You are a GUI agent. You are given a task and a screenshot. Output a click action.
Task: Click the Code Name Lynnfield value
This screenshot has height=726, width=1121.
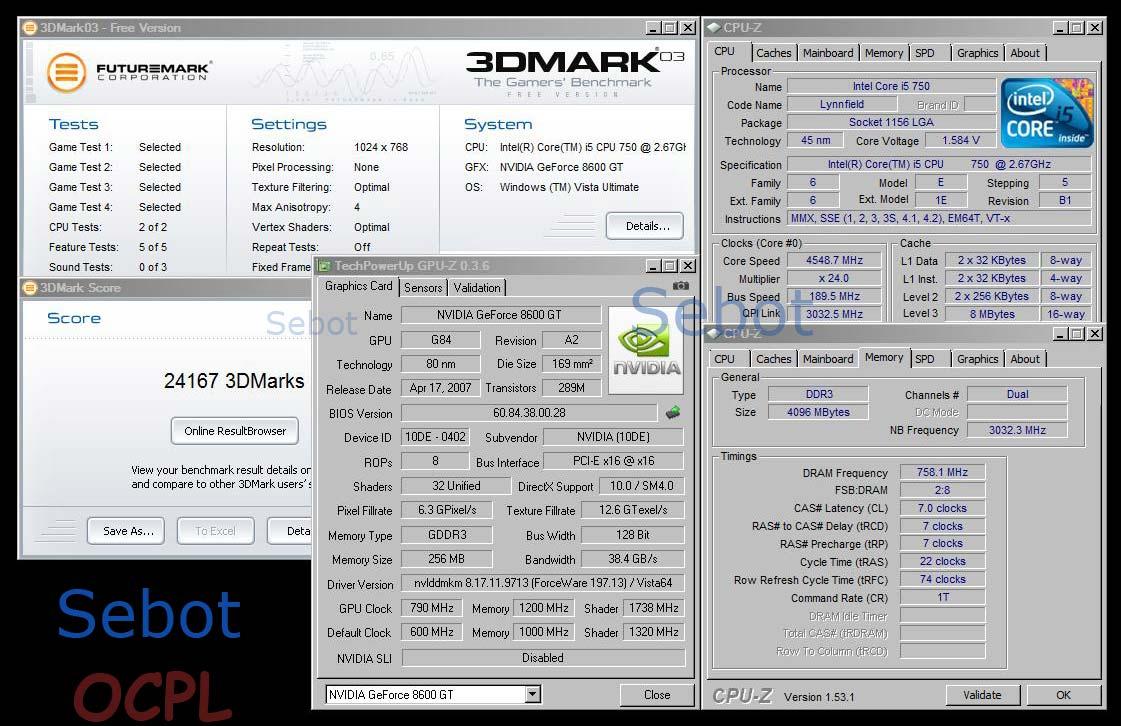[841, 104]
